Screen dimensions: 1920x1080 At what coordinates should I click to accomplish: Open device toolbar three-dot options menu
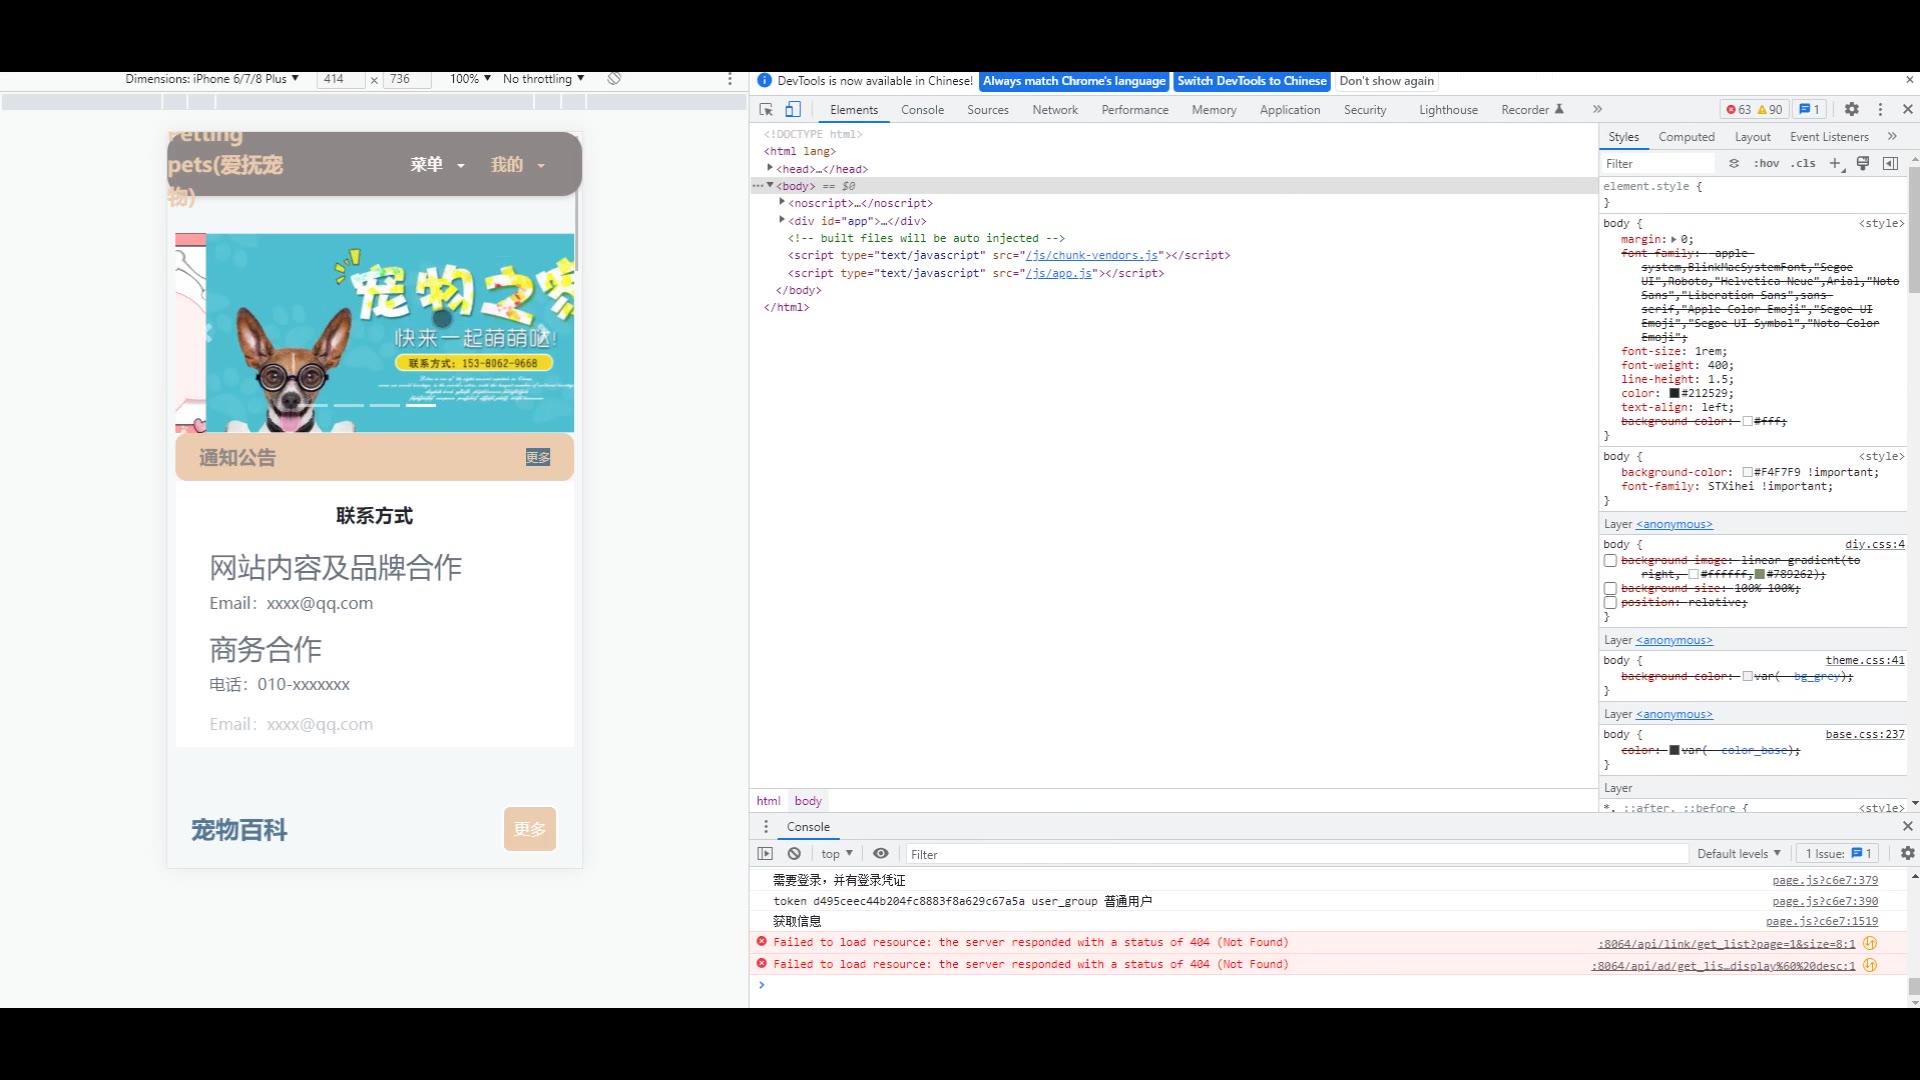pos(730,79)
